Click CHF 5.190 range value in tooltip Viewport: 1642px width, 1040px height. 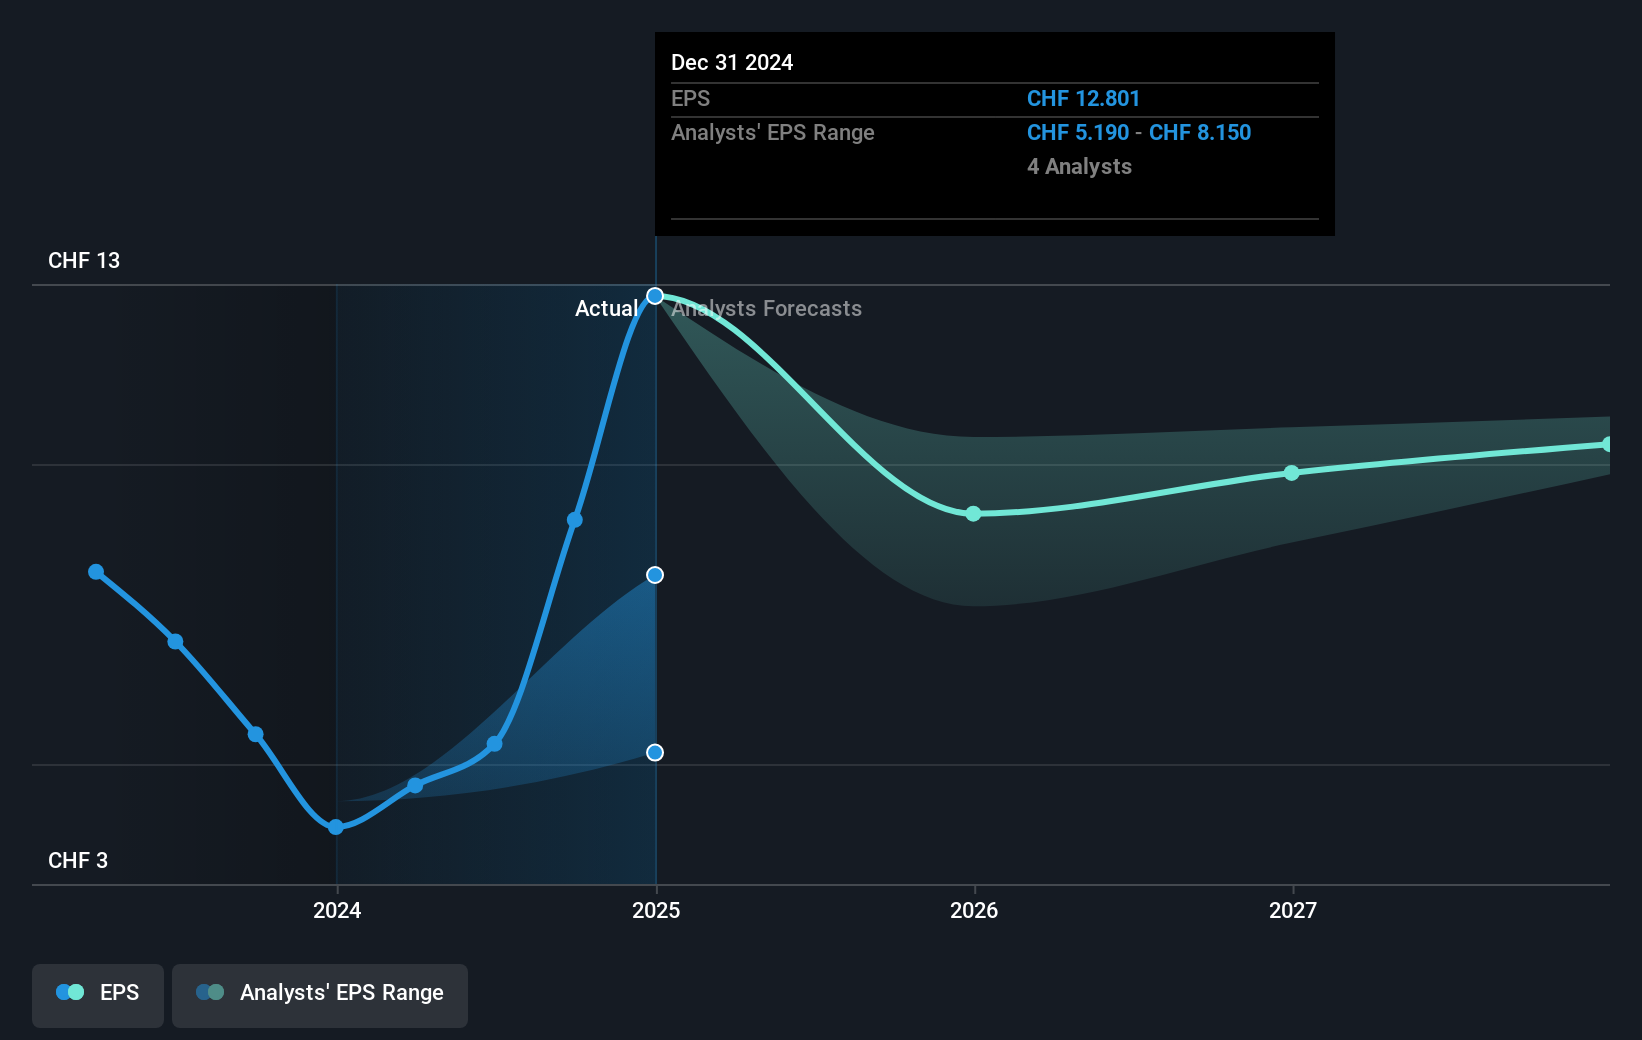click(x=1078, y=132)
